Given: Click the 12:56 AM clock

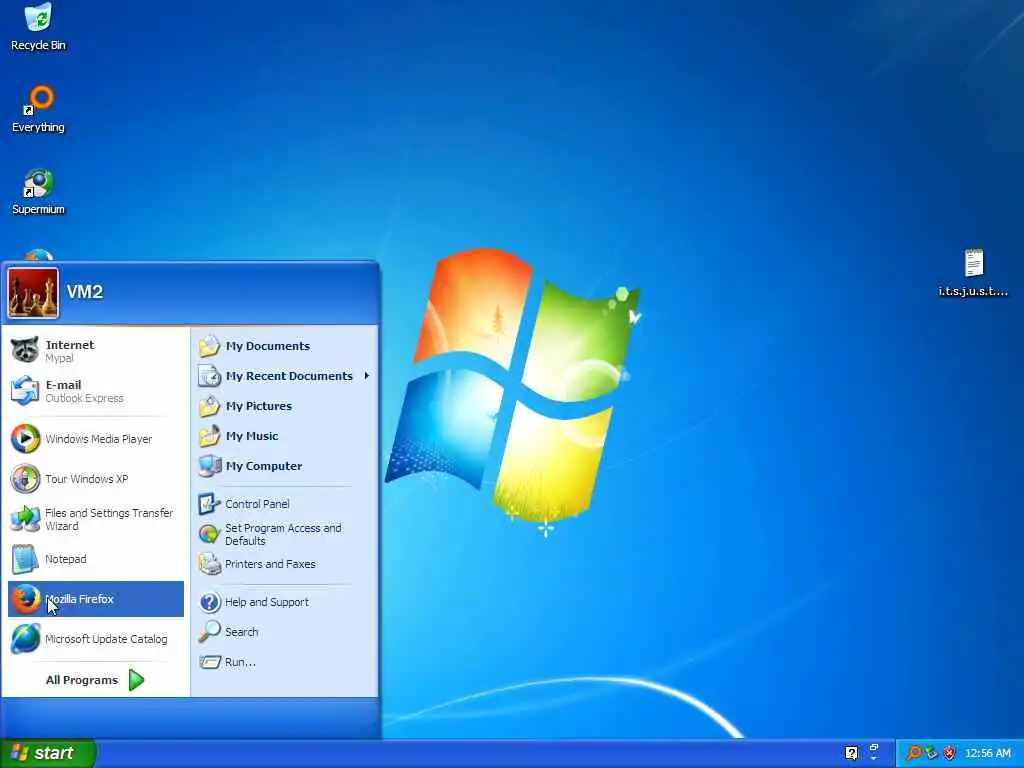Looking at the screenshot, I should tap(987, 754).
